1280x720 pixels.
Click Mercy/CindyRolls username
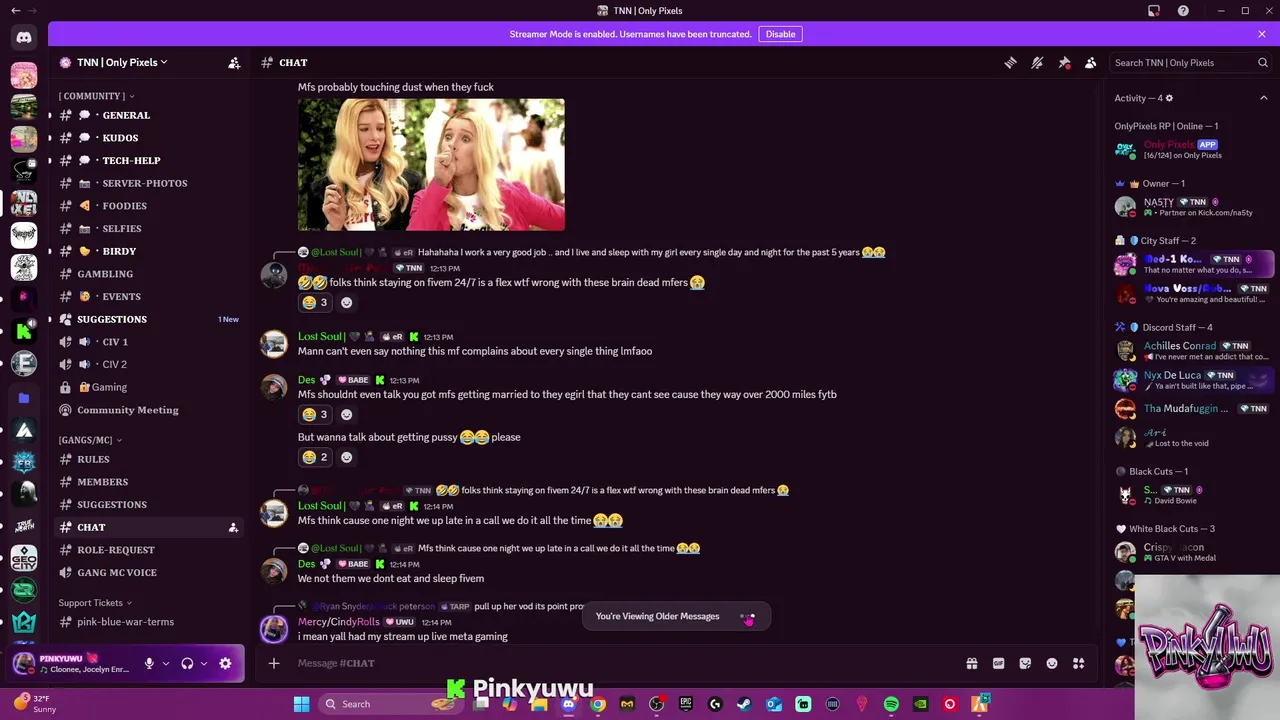(x=339, y=622)
